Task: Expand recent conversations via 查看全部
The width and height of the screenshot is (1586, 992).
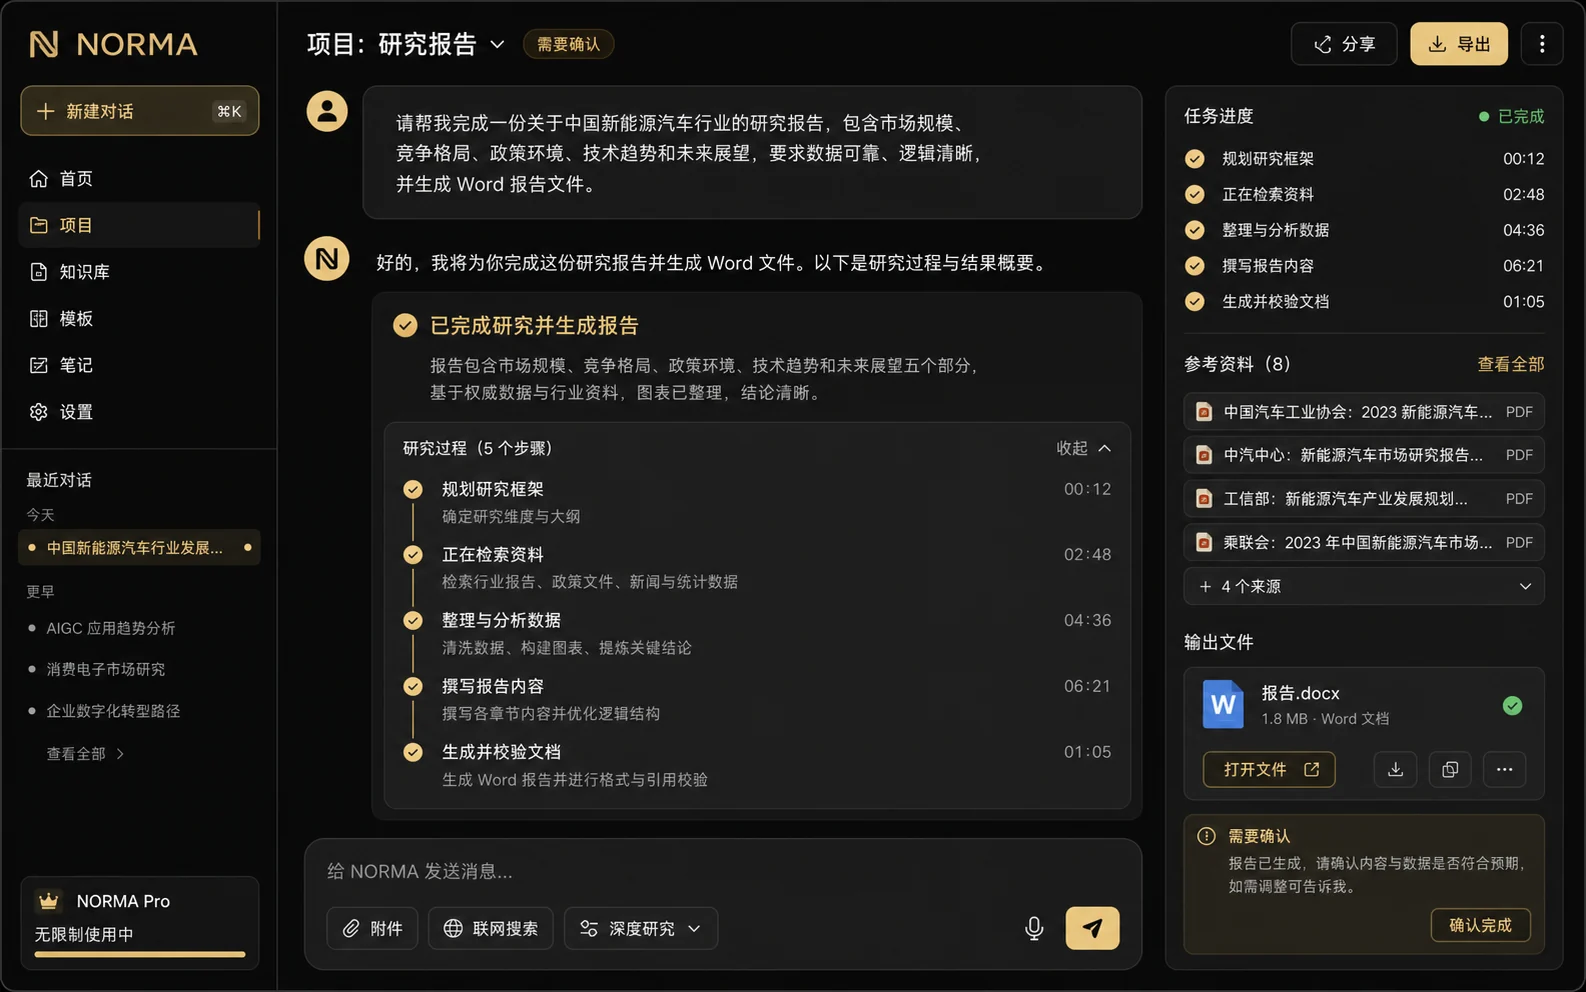Action: click(x=85, y=754)
